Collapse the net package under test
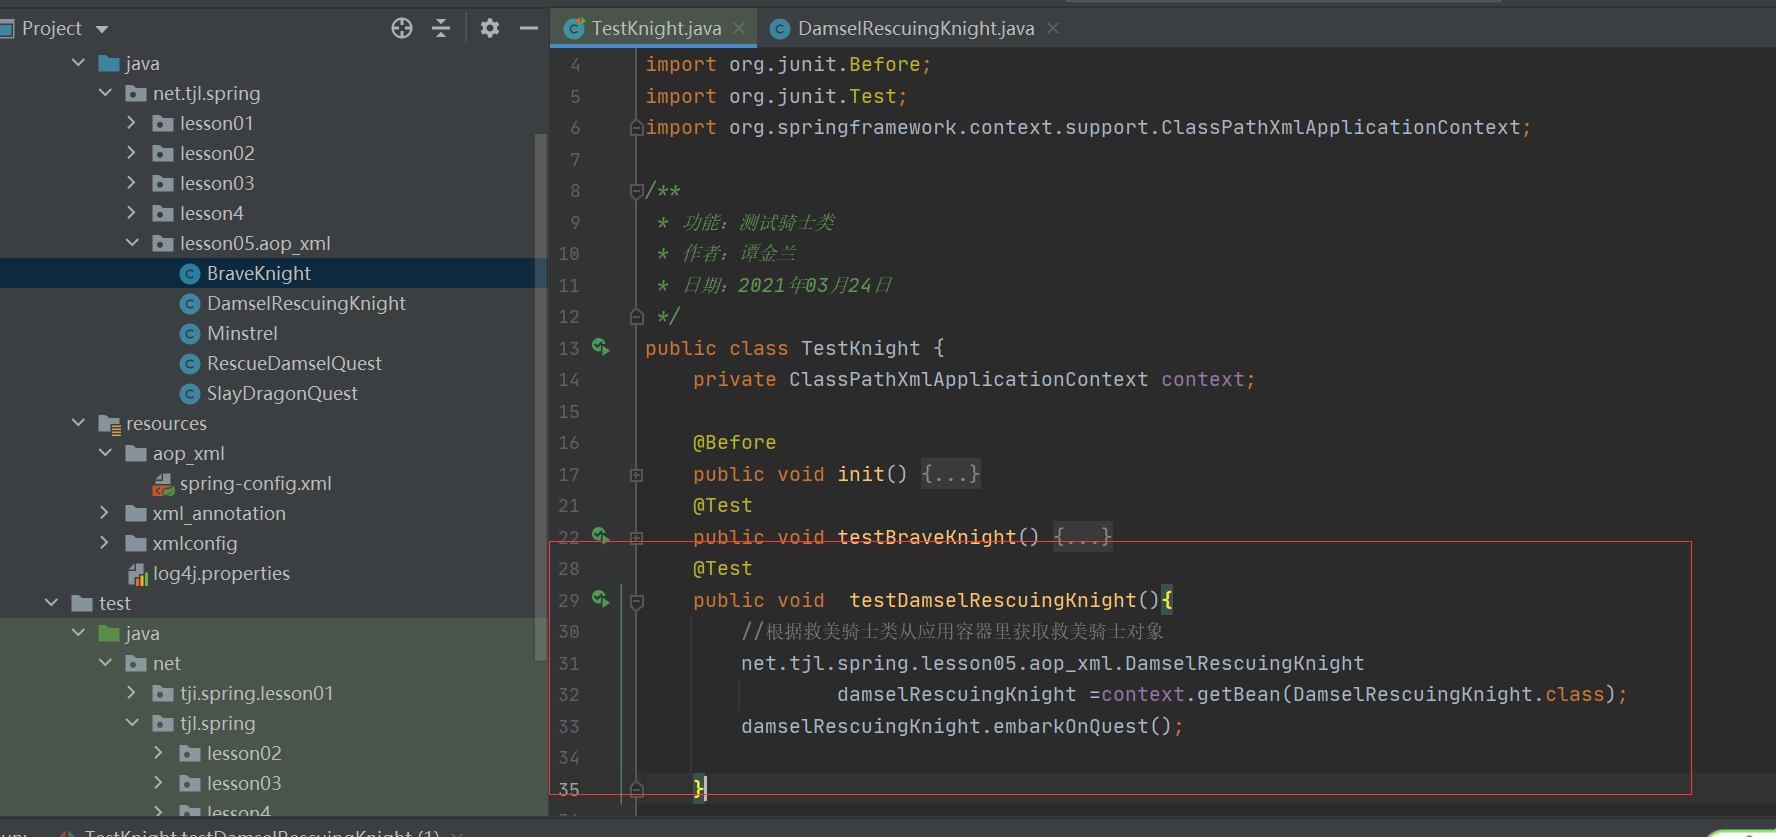This screenshot has height=837, width=1776. (x=105, y=663)
